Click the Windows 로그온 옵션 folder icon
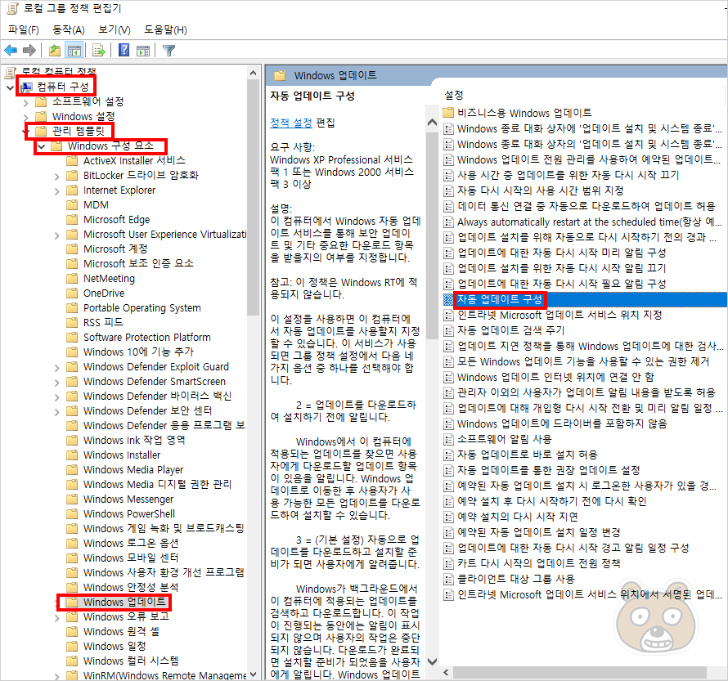The height and width of the screenshot is (681, 728). point(72,543)
